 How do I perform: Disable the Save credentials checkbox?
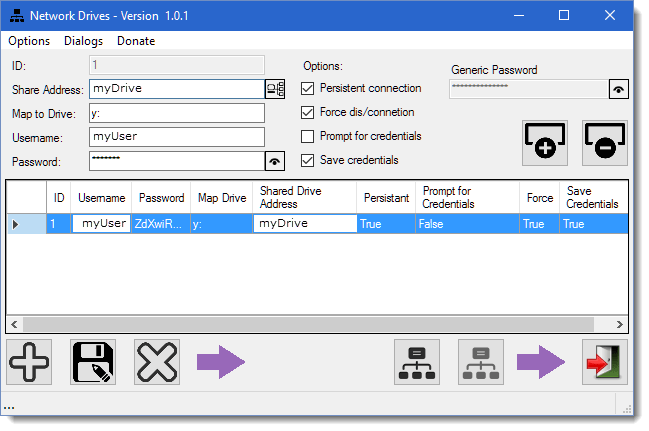coord(308,160)
